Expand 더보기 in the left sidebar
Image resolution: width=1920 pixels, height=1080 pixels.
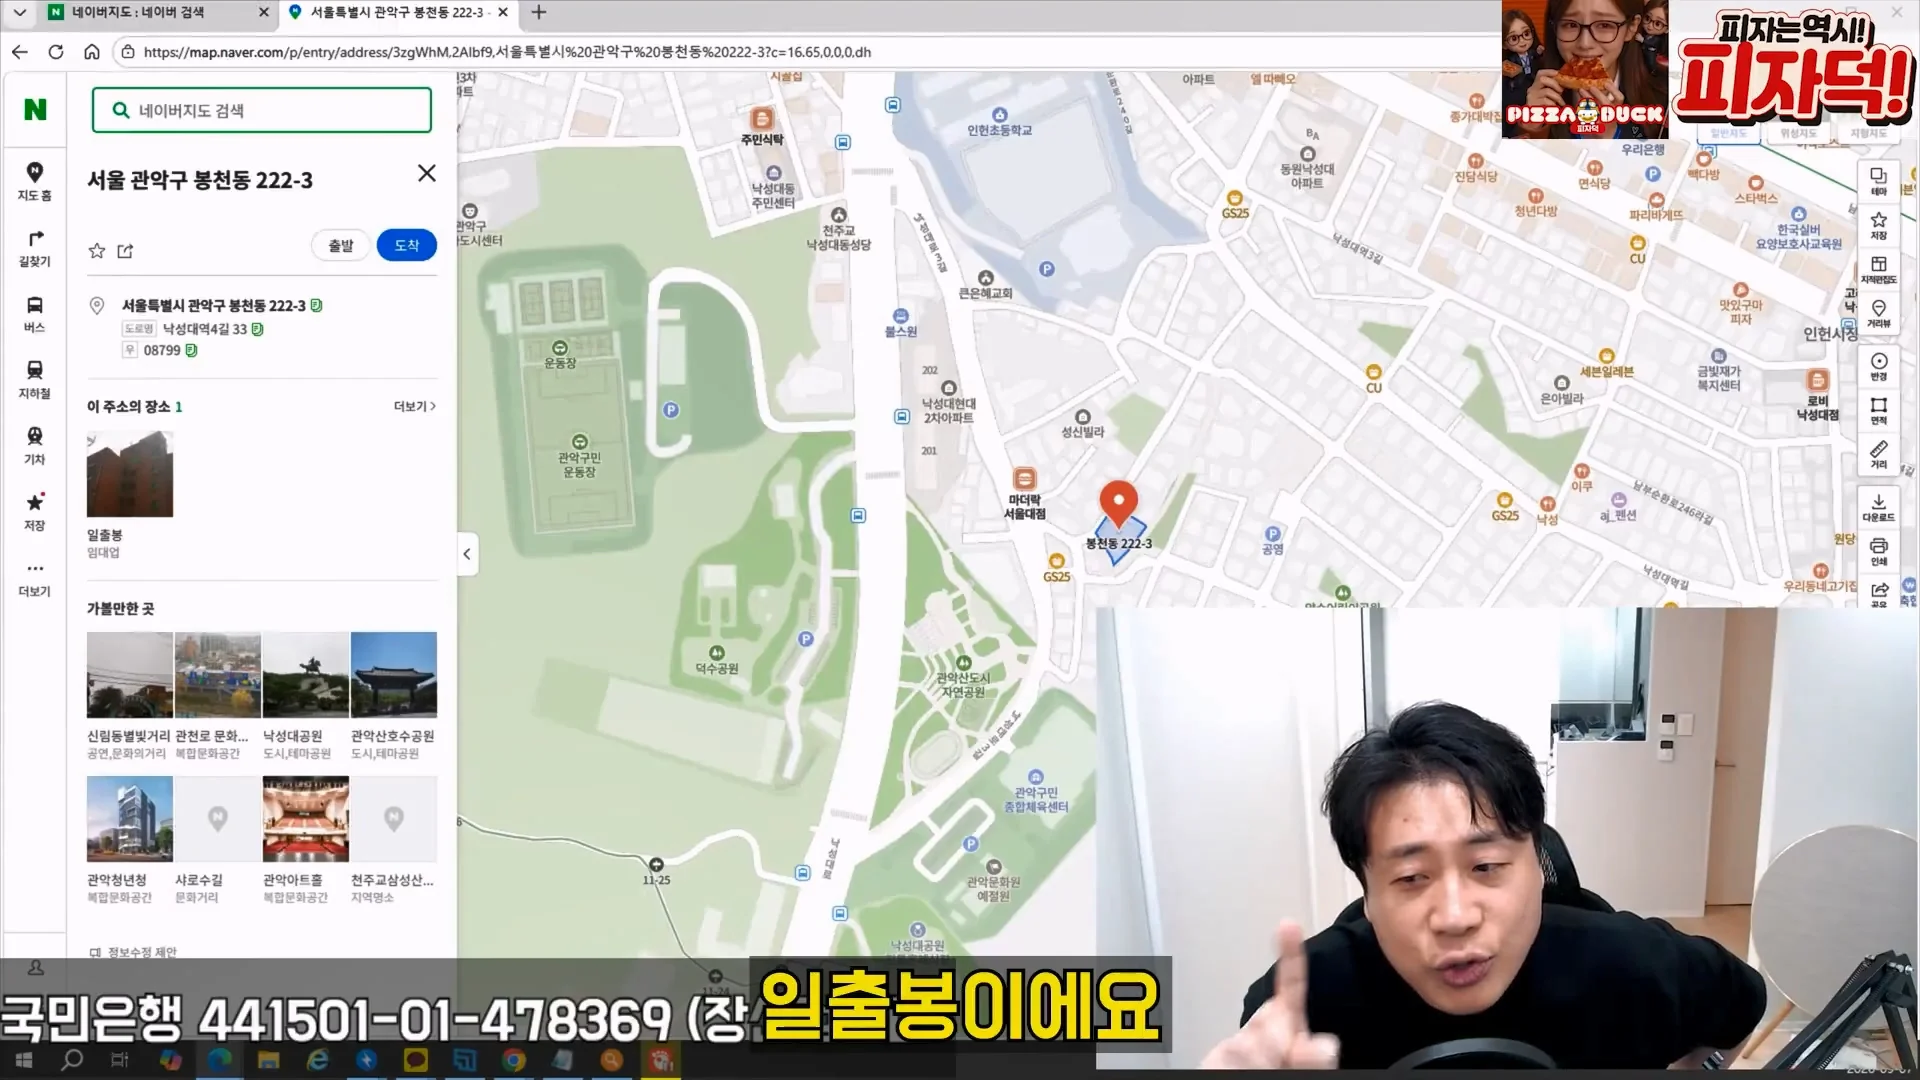34,578
